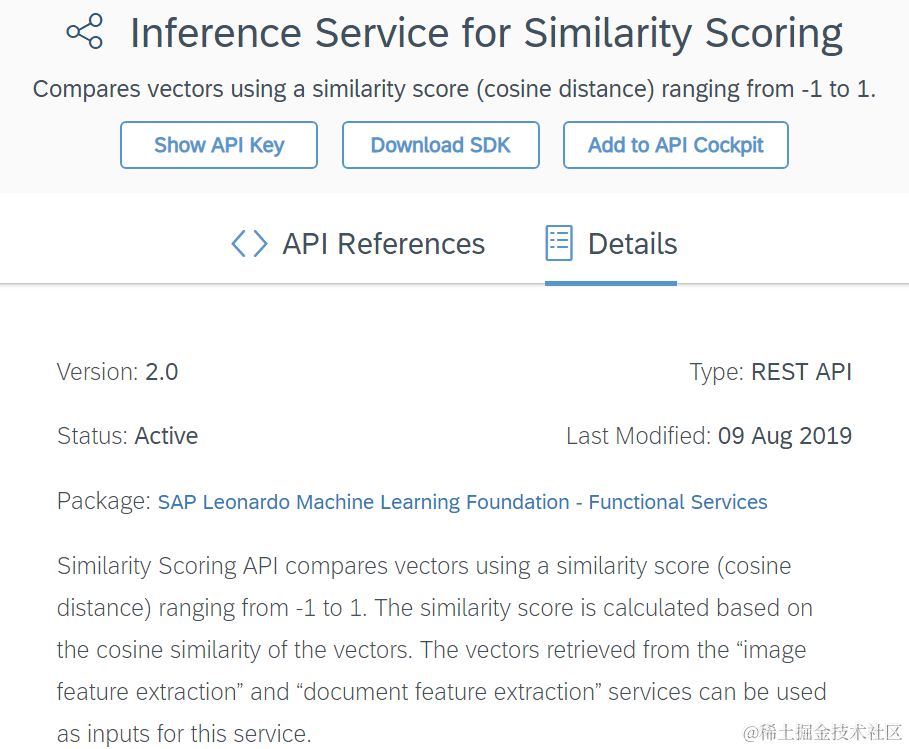Click the share icon beside the title

pyautogui.click(x=85, y=31)
